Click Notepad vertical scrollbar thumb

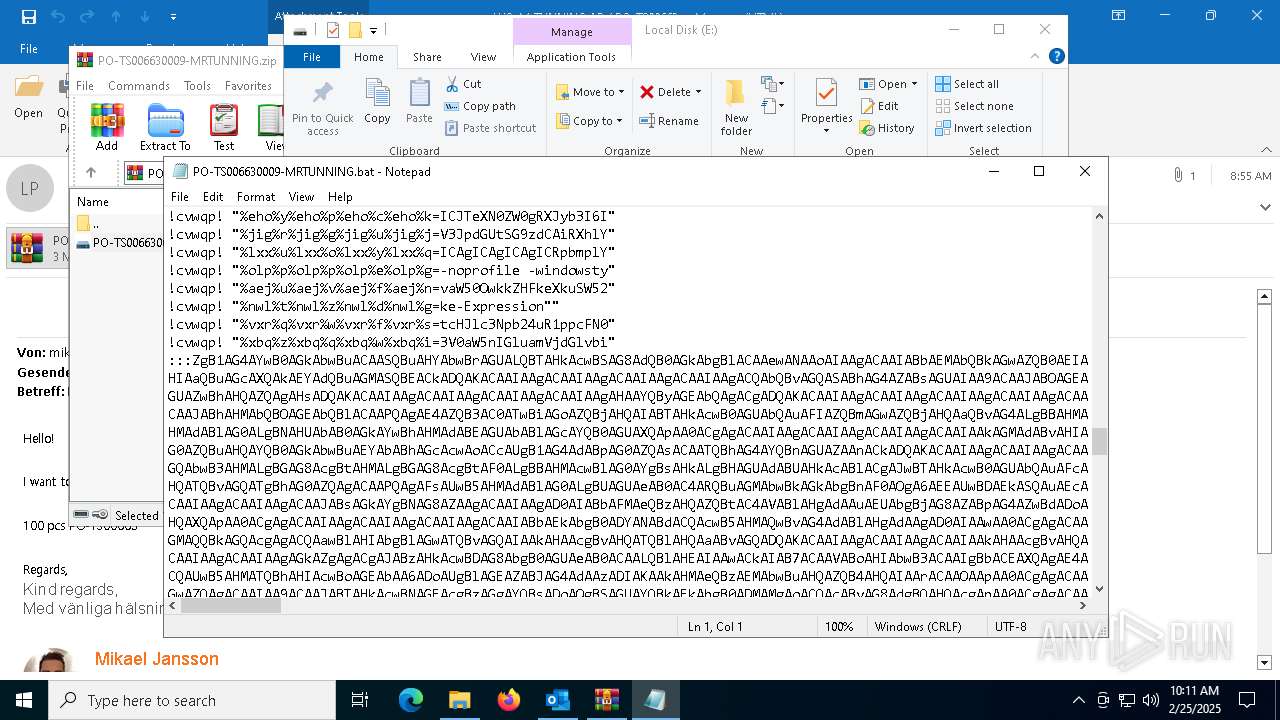click(1099, 441)
